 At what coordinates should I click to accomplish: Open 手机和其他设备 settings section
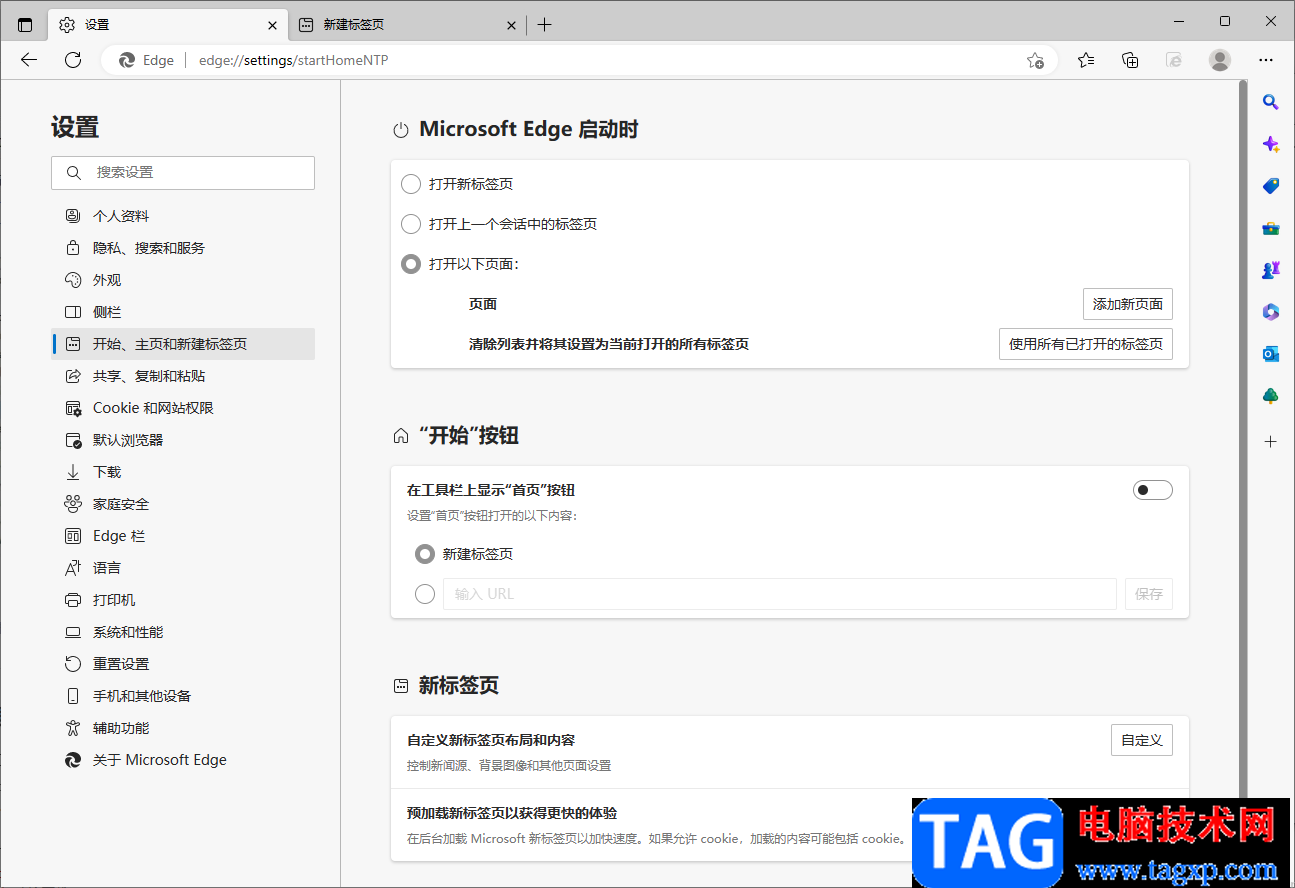coord(183,696)
